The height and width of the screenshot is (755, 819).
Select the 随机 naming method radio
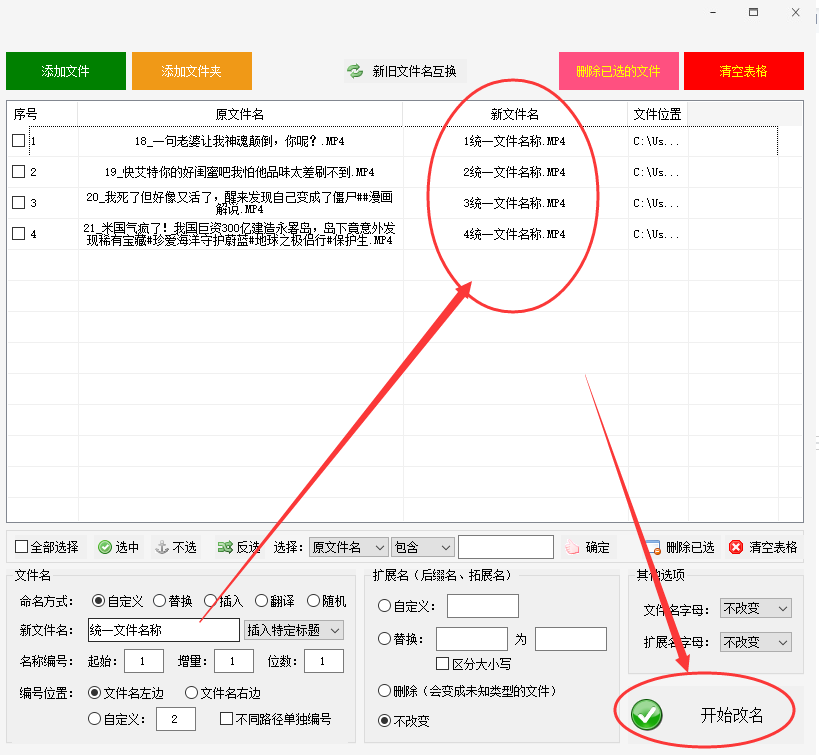coord(313,601)
